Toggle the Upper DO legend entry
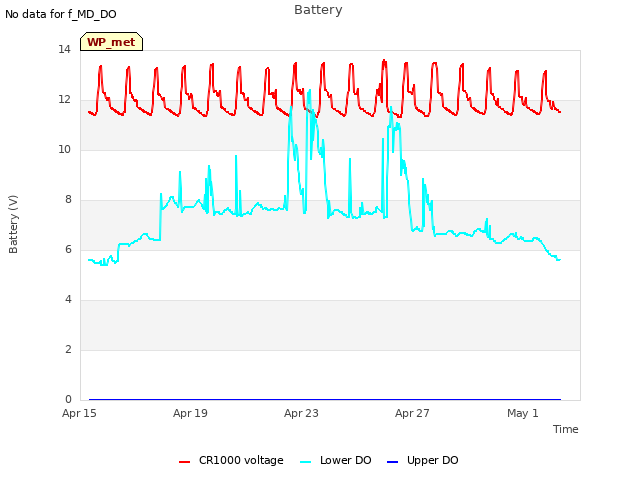Viewport: 640px width, 480px height. tap(422, 460)
